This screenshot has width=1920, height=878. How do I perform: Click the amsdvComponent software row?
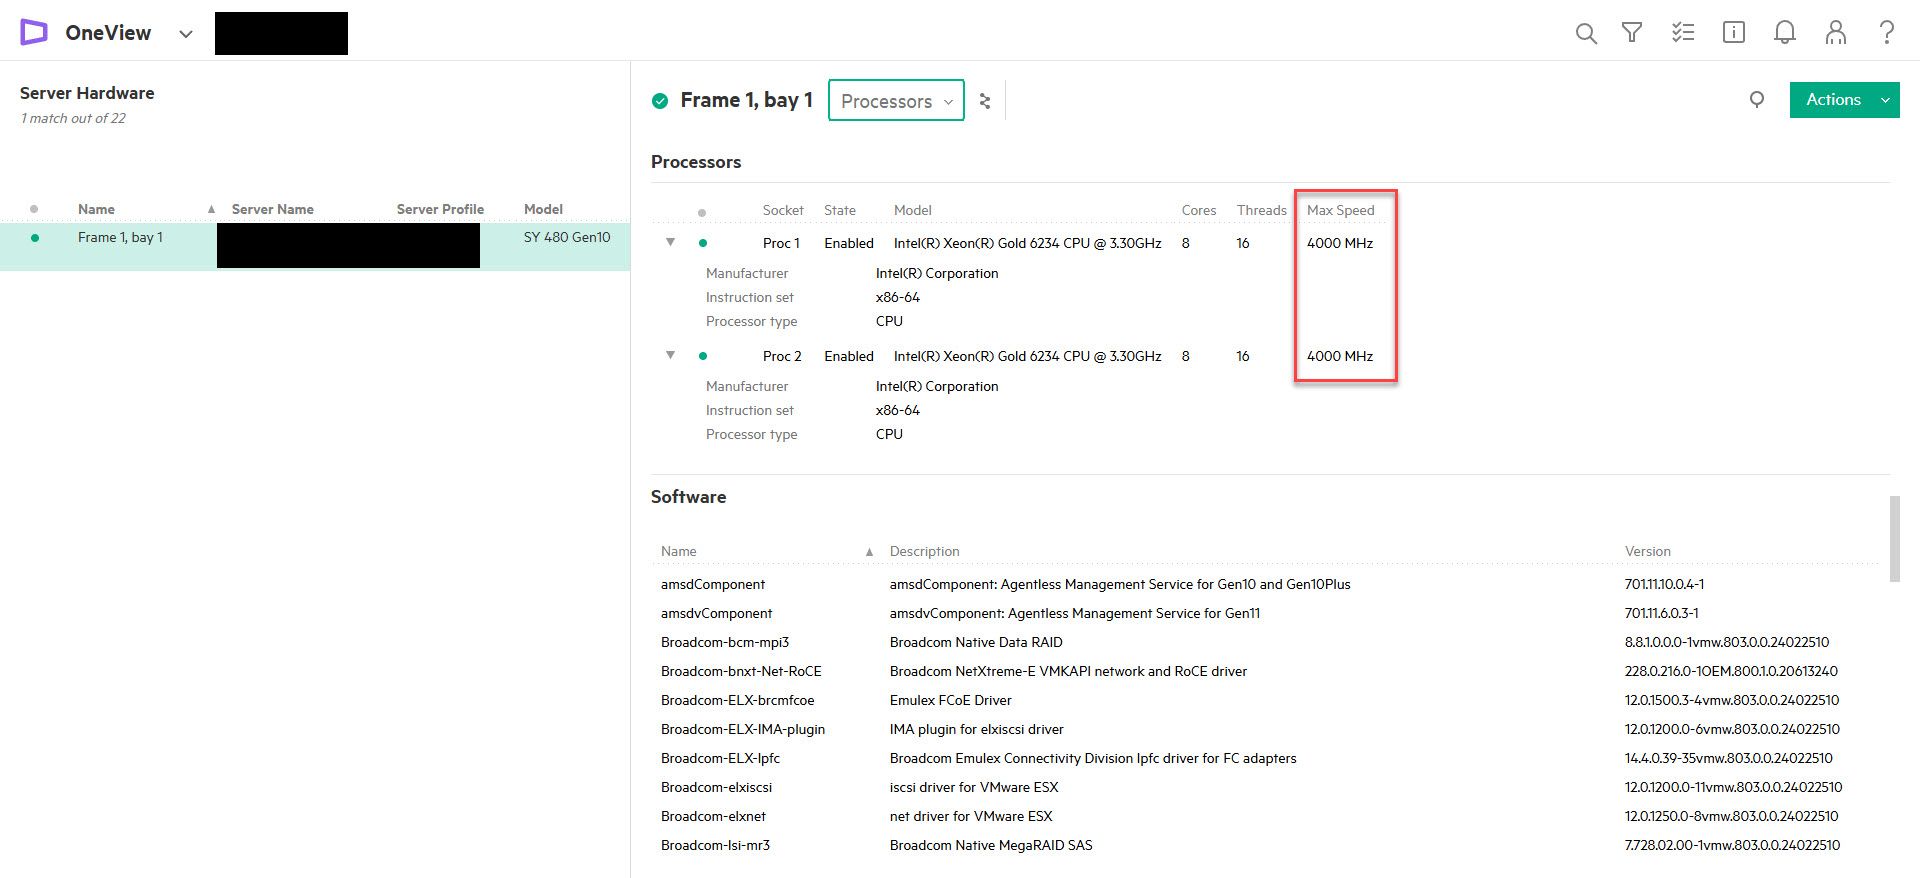[1266, 613]
